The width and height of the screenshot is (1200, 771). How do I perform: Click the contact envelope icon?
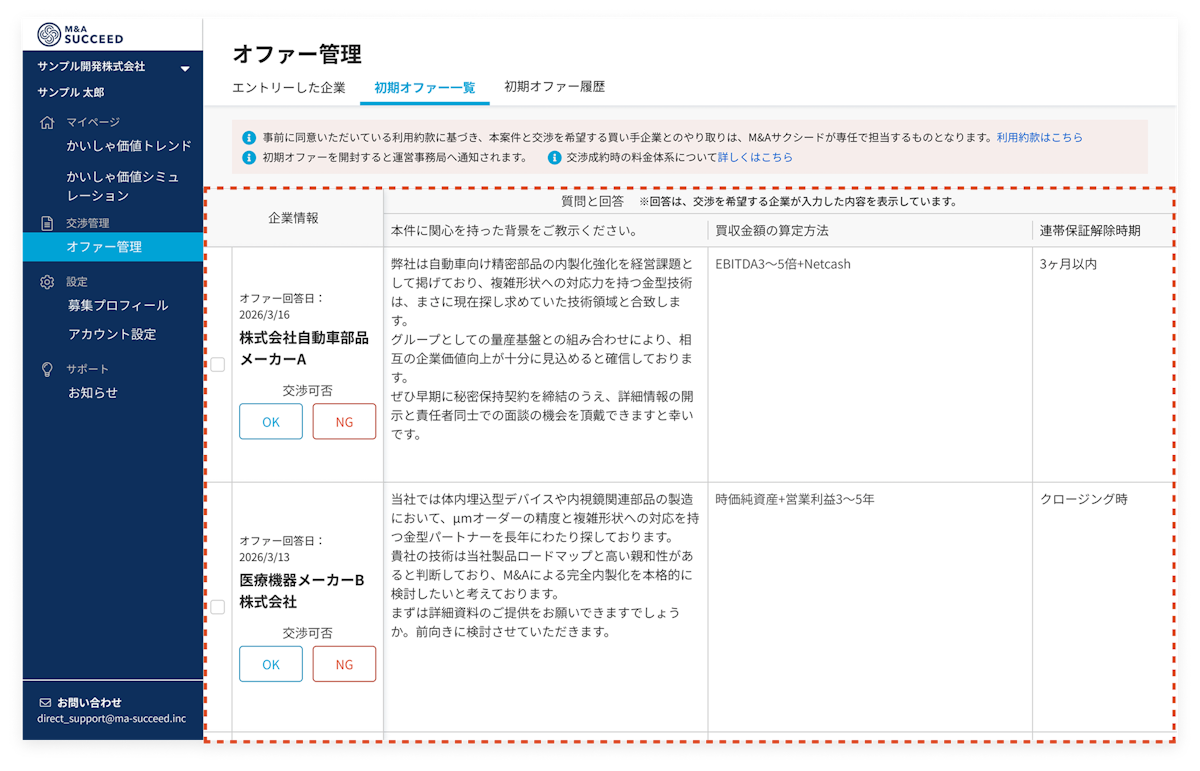[45, 703]
